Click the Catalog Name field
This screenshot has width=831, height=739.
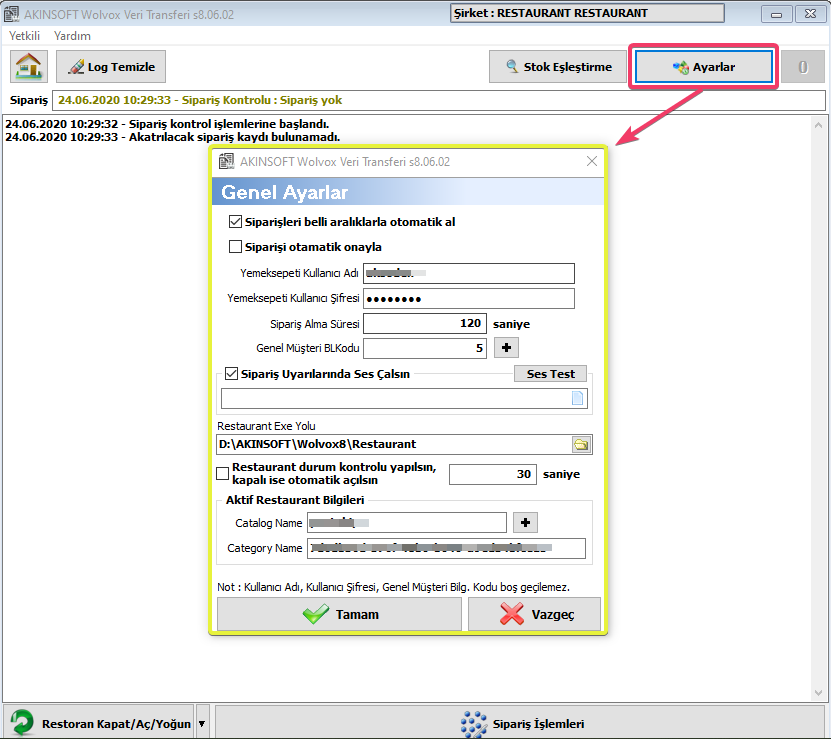(406, 523)
